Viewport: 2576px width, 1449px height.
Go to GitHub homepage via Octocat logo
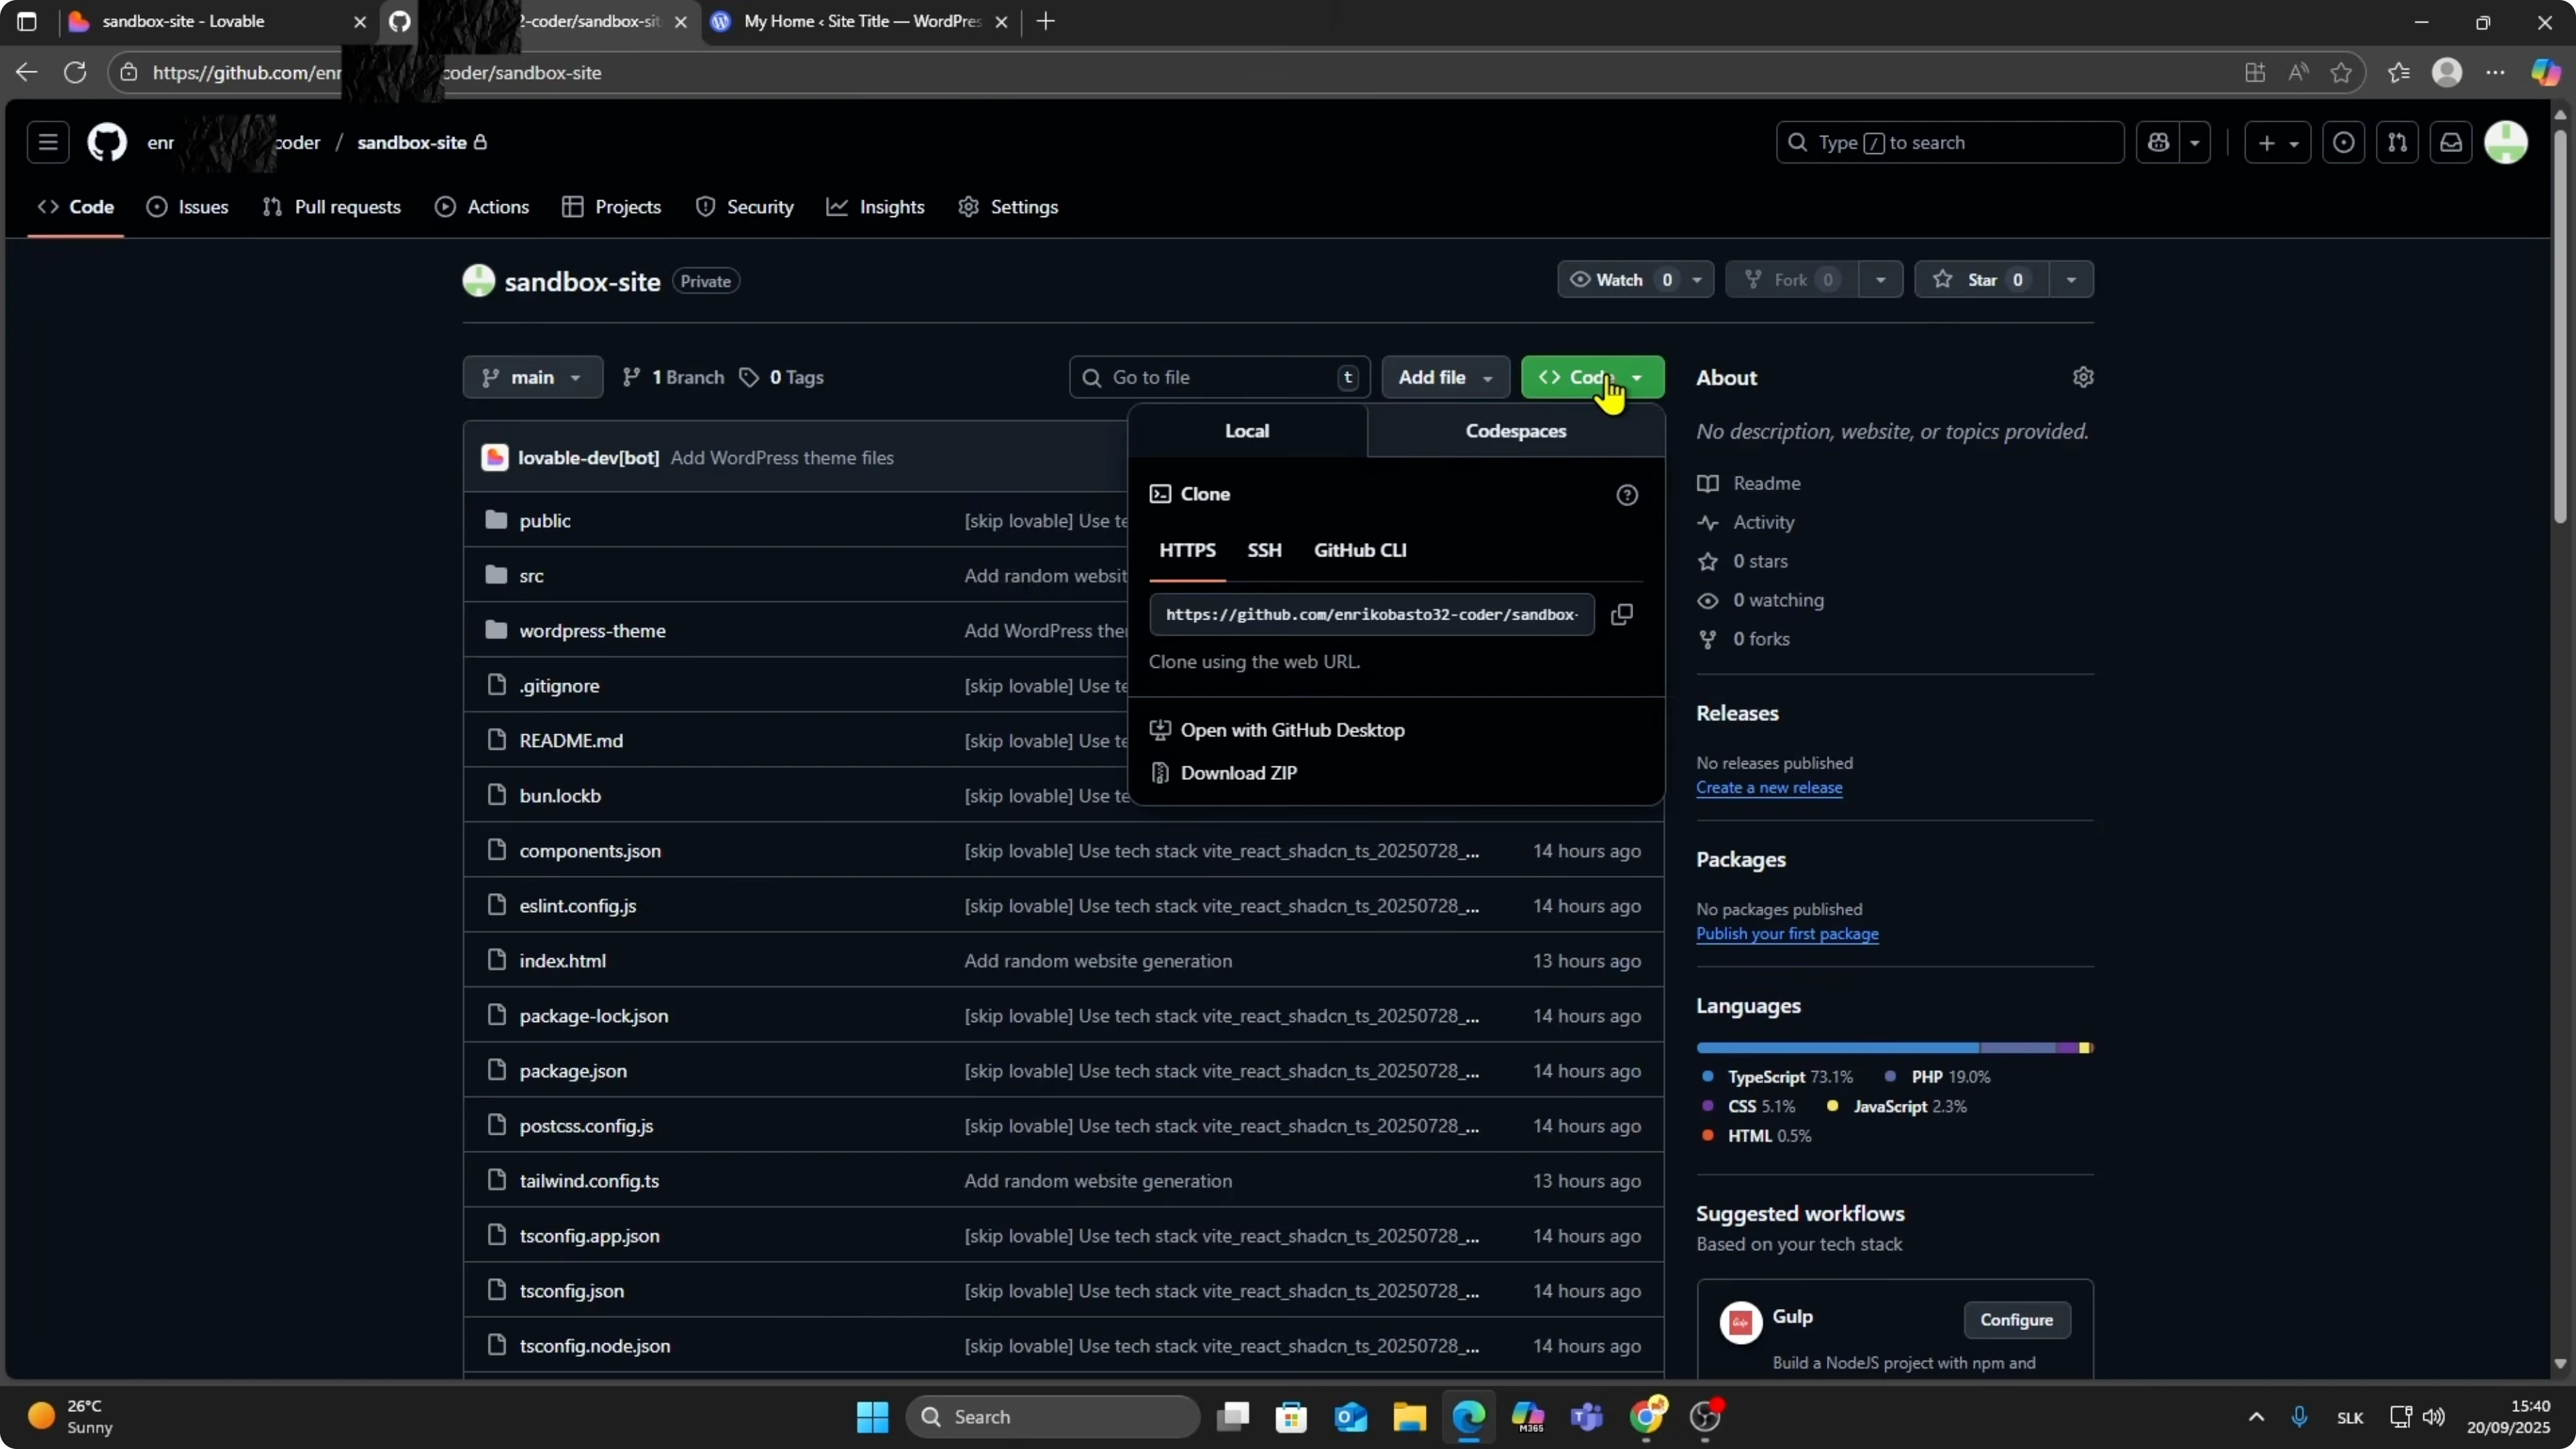107,142
